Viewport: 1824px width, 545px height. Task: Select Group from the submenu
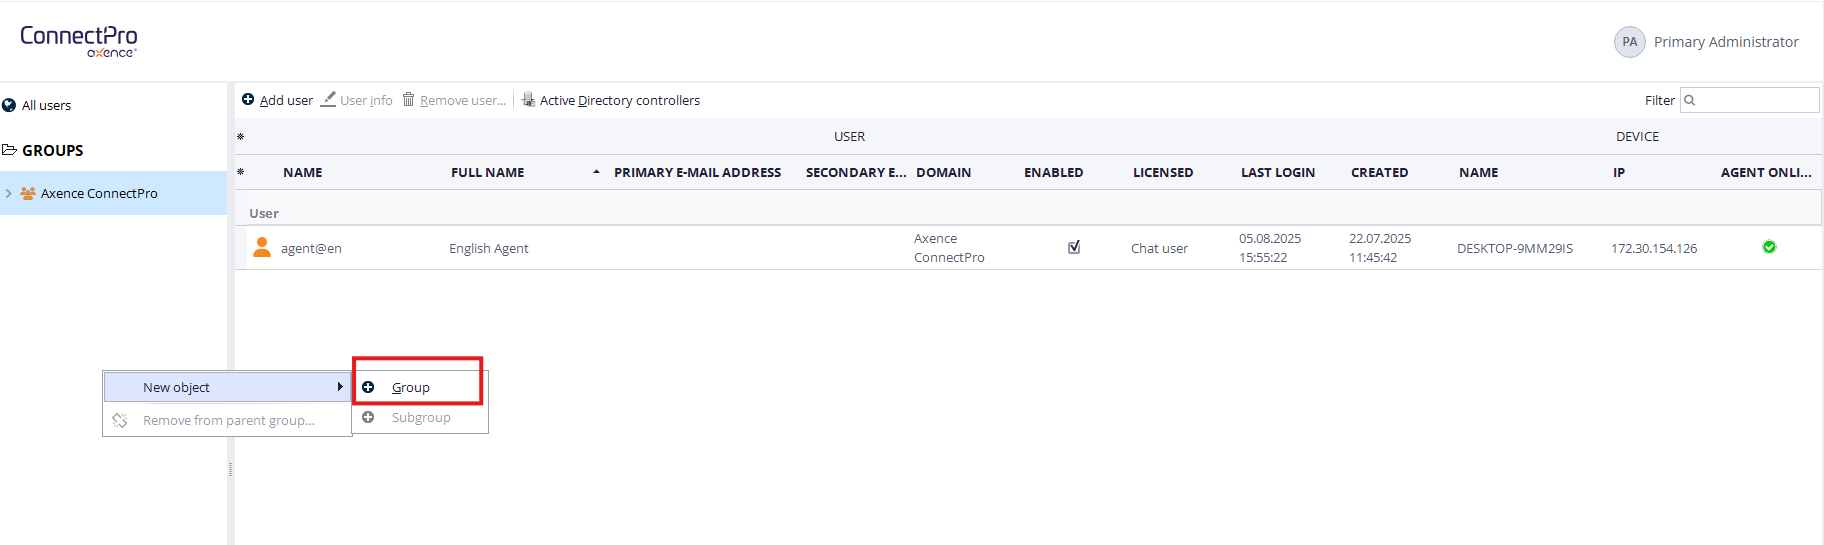coord(410,388)
